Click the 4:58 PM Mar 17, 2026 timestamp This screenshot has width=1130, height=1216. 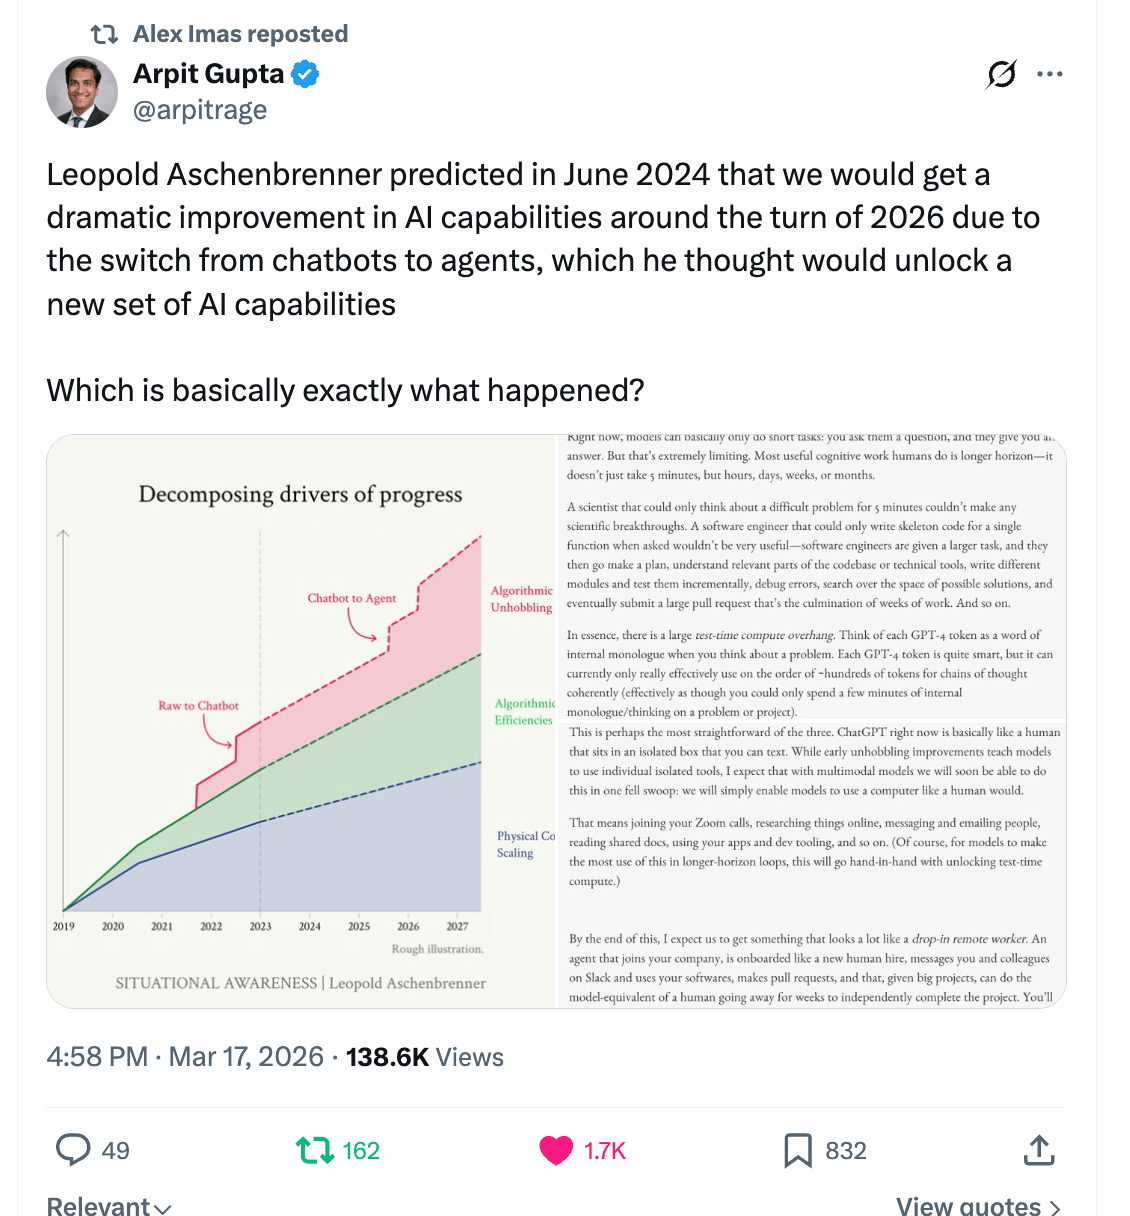(x=185, y=1057)
